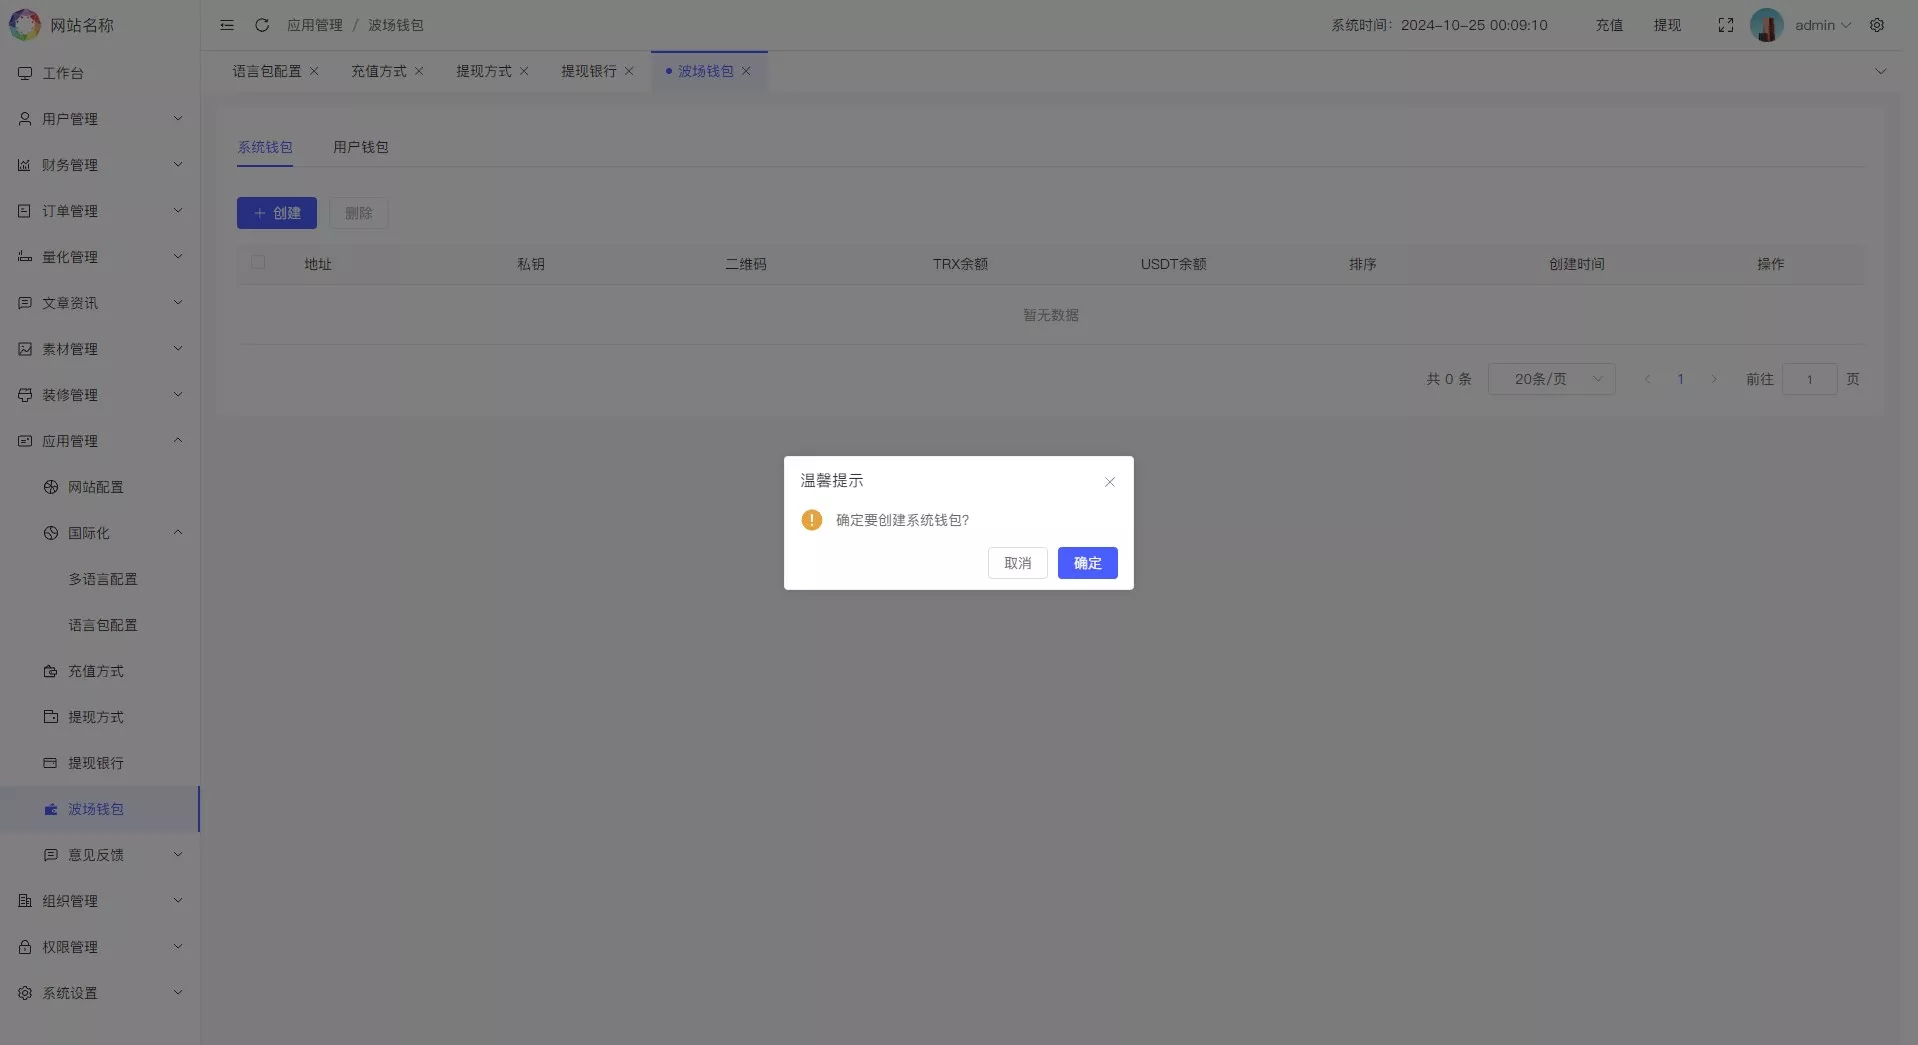Screen dimensions: 1918x1045
Task: Cancel the dialog with 取消 button
Action: tap(1017, 563)
